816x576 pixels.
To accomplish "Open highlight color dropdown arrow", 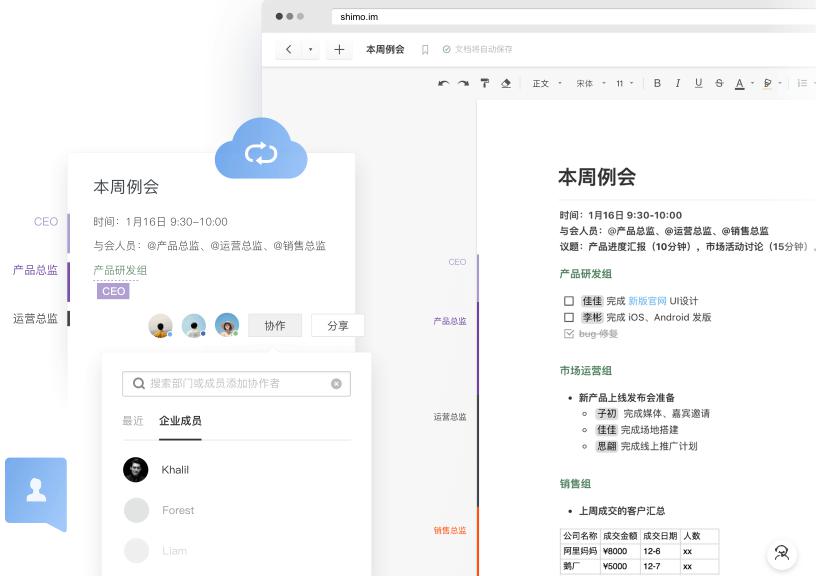I will pyautogui.click(x=780, y=83).
